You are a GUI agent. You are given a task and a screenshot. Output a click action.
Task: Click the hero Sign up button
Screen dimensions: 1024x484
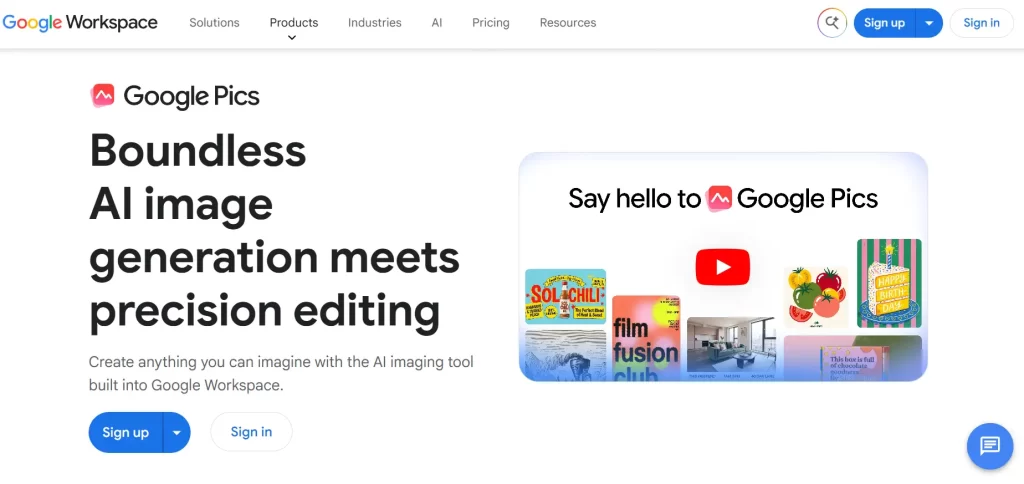(x=125, y=432)
